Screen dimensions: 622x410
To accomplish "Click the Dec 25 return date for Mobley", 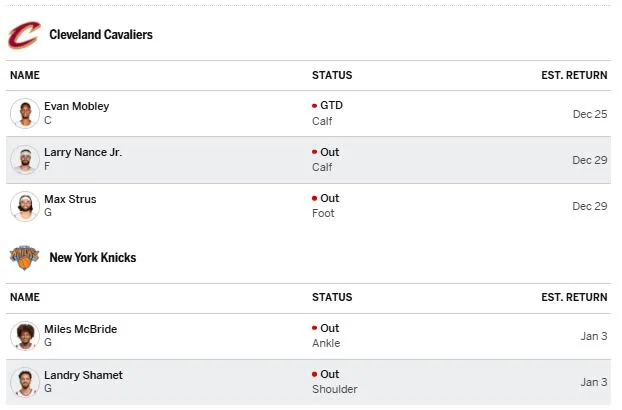I will (x=589, y=114).
